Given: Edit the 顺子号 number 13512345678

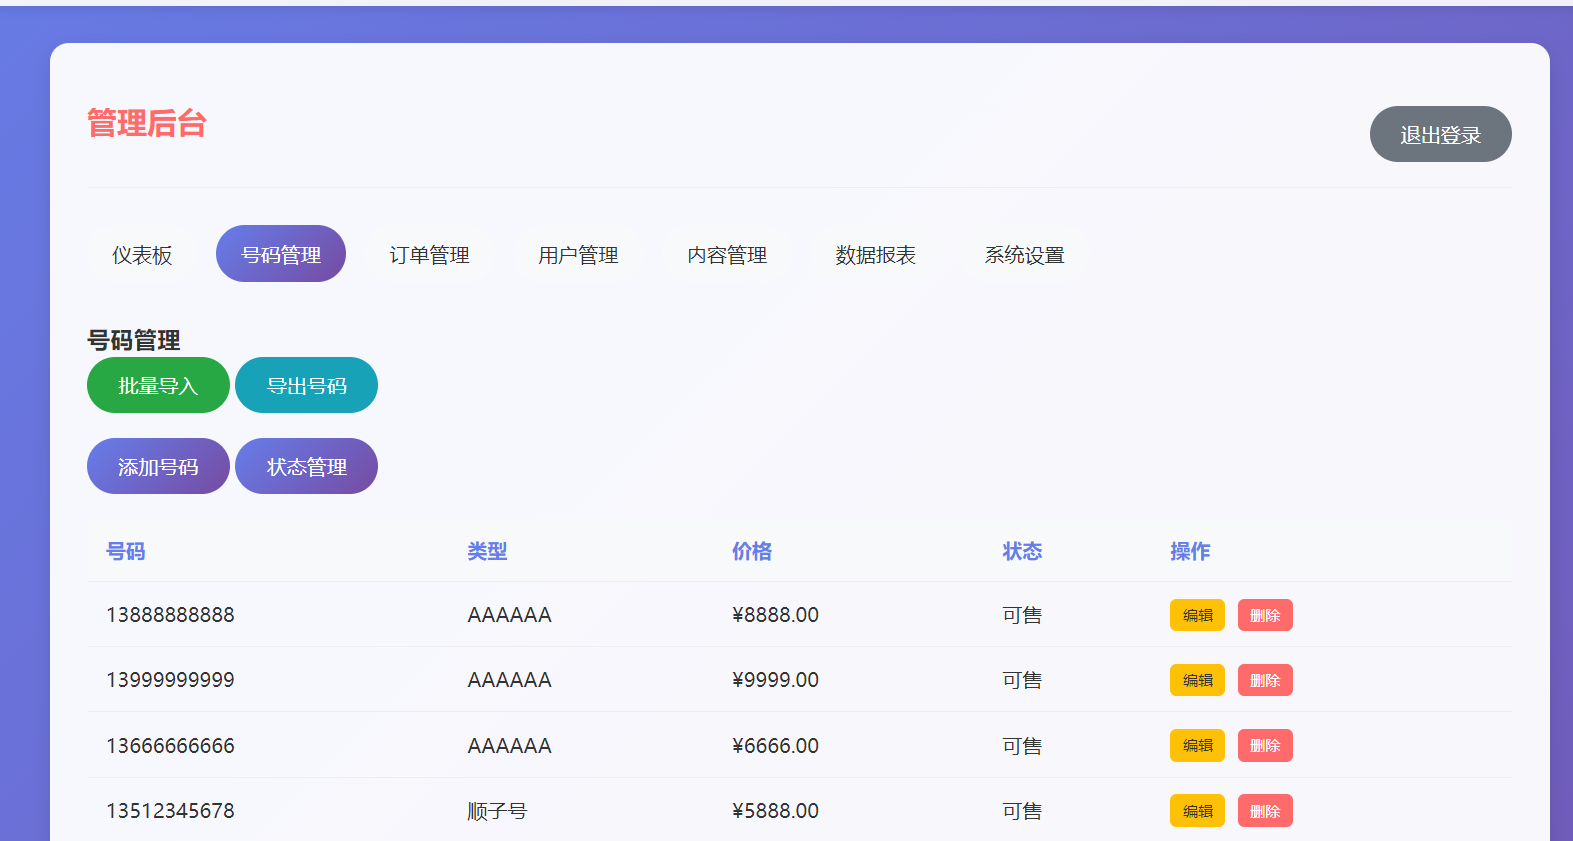Looking at the screenshot, I should tap(1197, 810).
